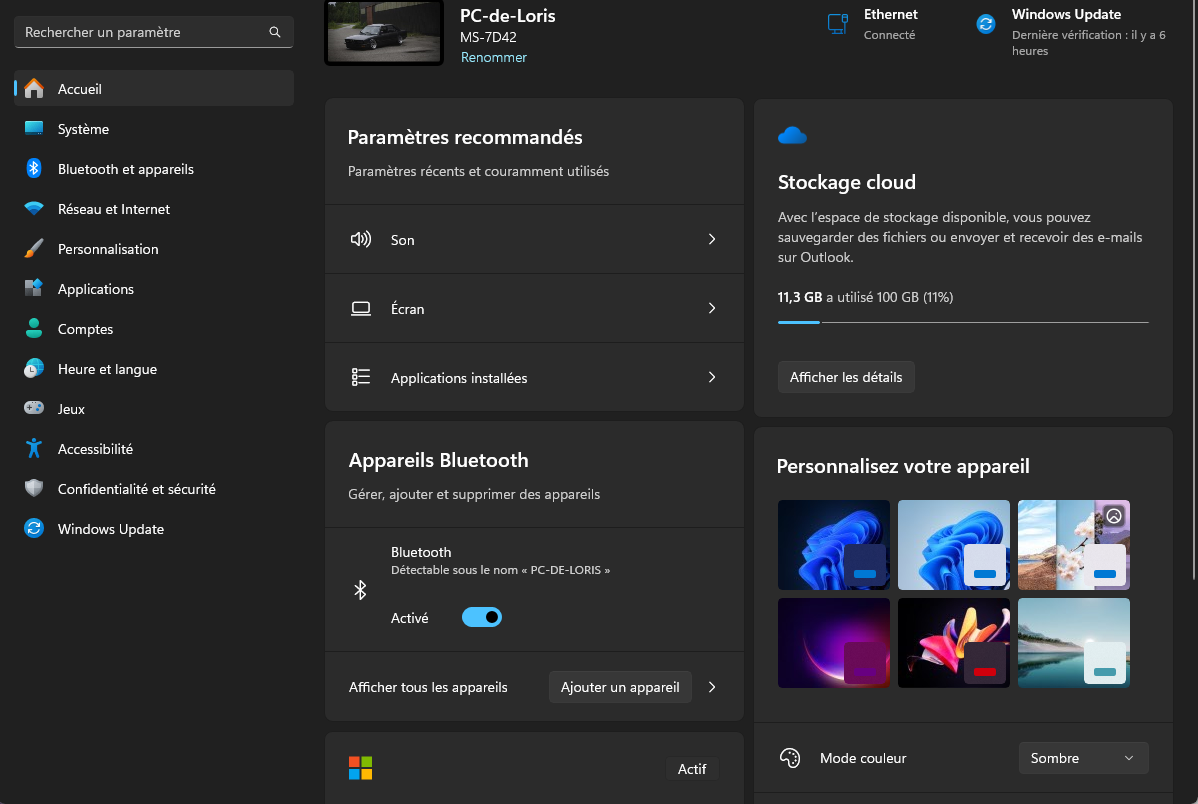
Task: Click the Stockage cloud heading
Action: click(847, 182)
